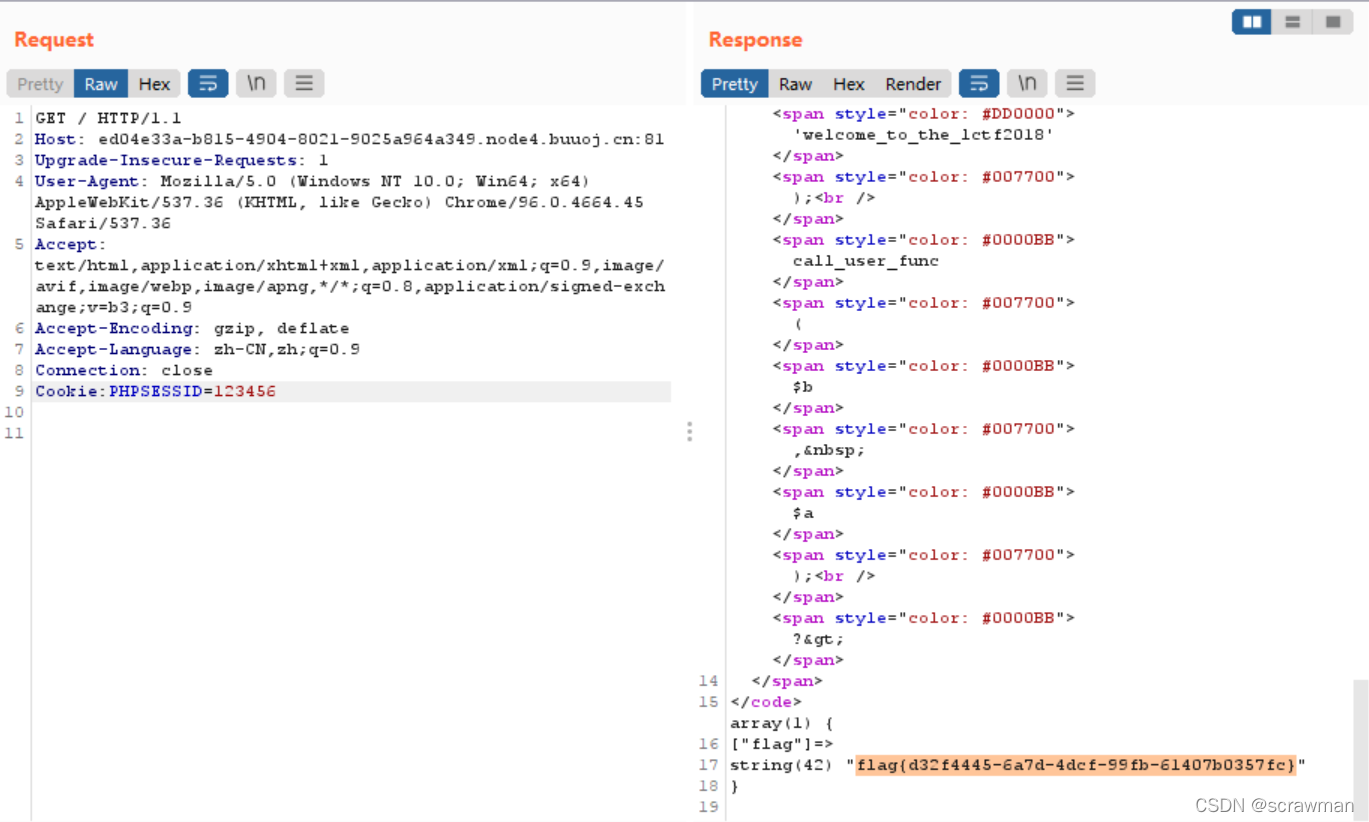Select Pretty tab in Response panel
This screenshot has height=822, width=1369.
[735, 84]
